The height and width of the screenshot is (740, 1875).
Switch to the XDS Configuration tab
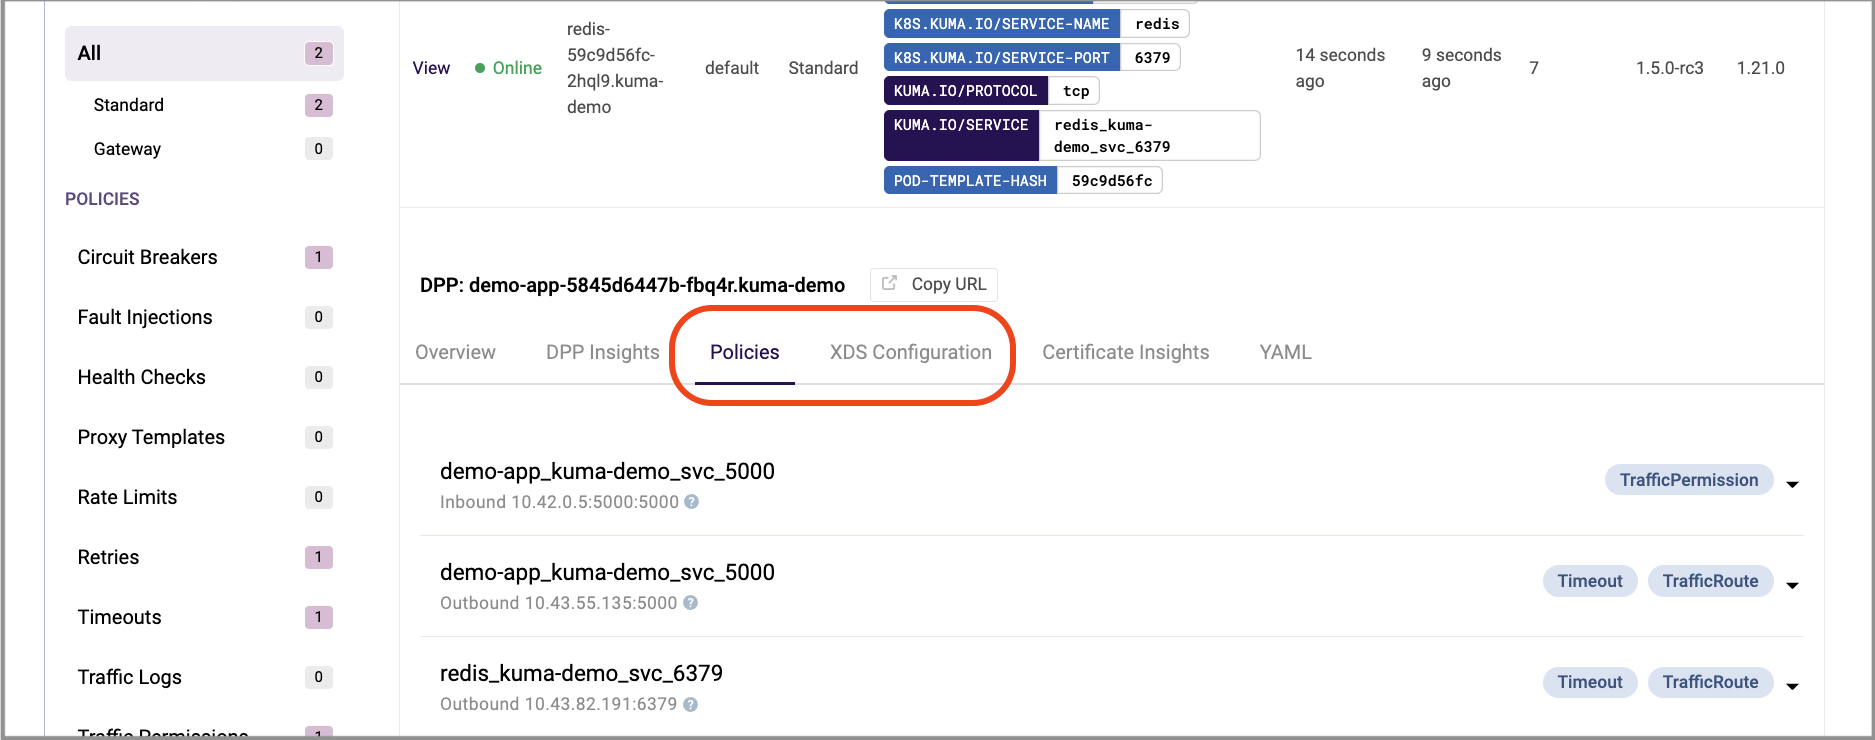tap(910, 352)
